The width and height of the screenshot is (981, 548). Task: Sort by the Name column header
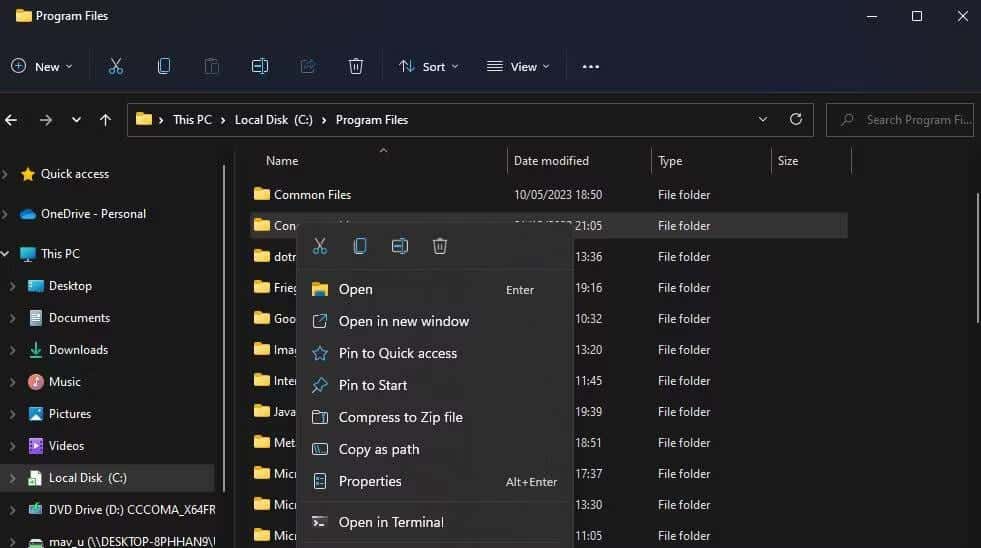pyautogui.click(x=282, y=161)
